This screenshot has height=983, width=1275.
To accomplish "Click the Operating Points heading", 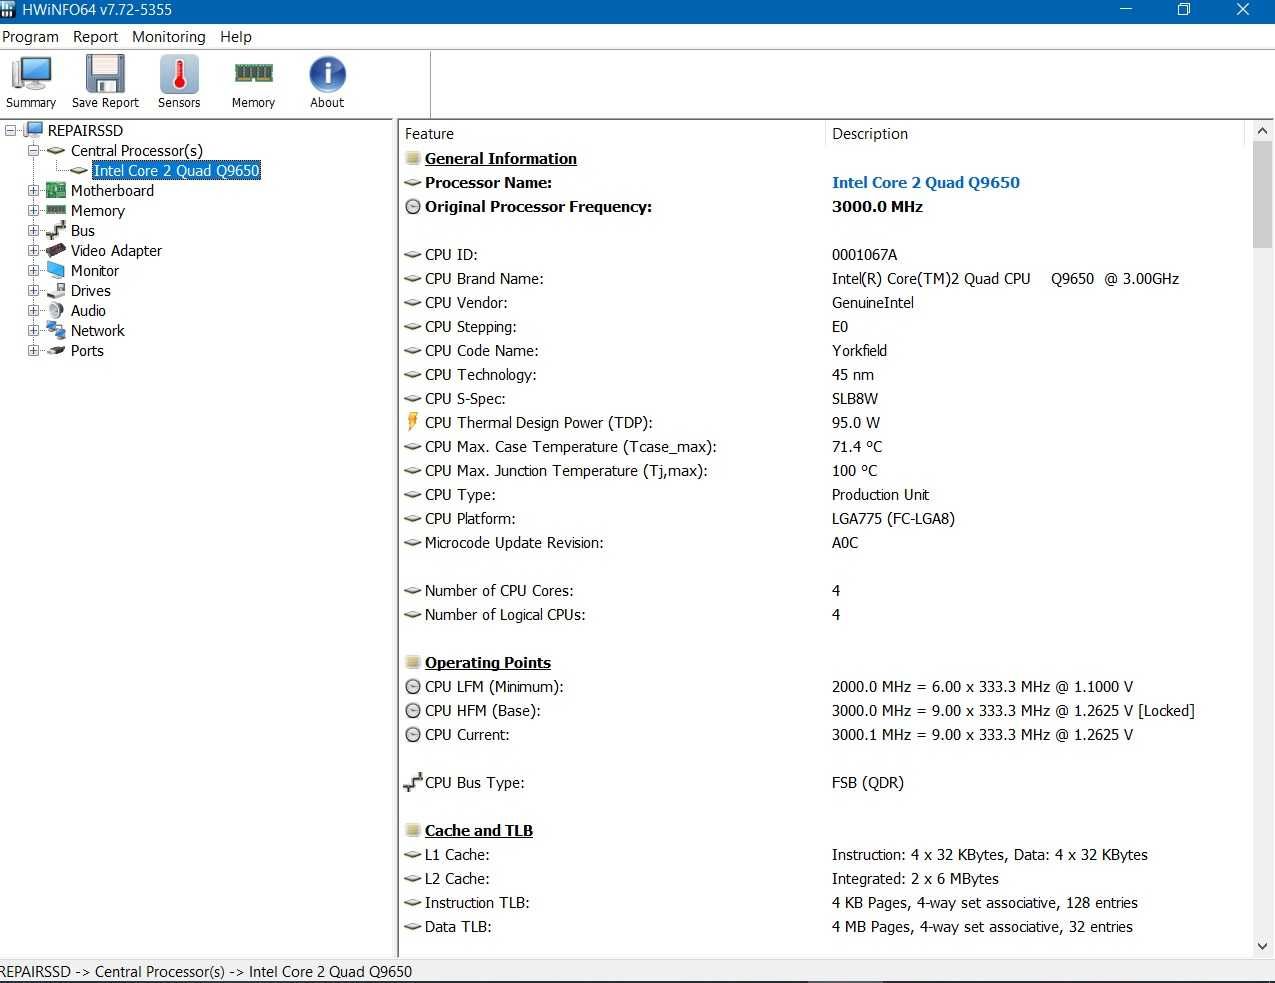I will (x=487, y=662).
